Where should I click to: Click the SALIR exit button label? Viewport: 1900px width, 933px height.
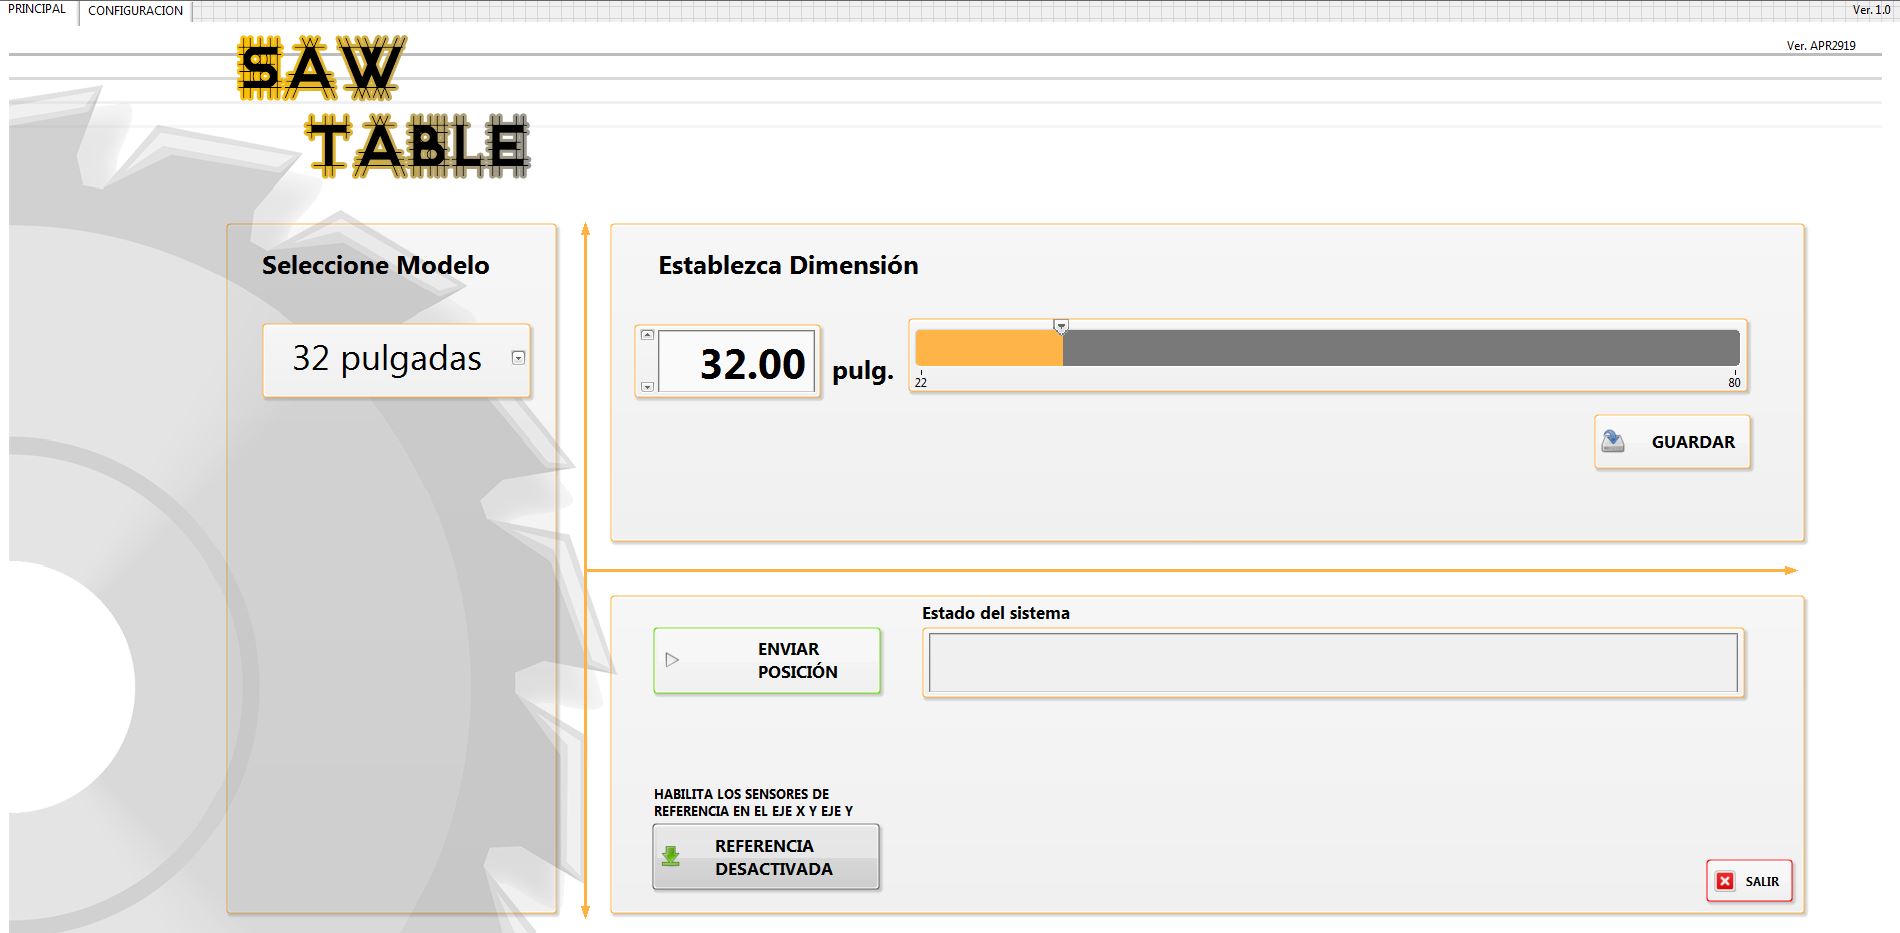pyautogui.click(x=1761, y=881)
